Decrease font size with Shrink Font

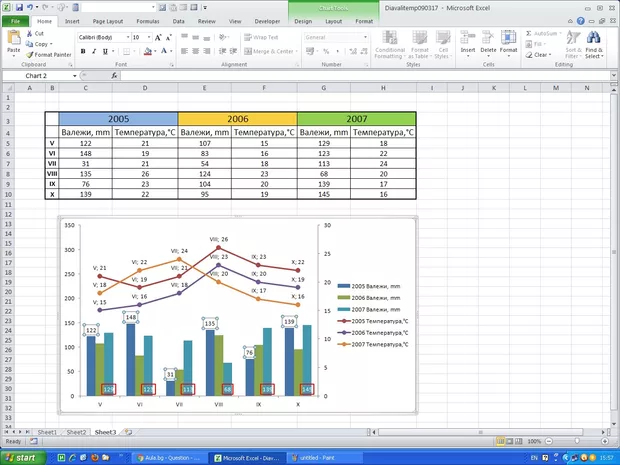pyautogui.click(x=169, y=38)
